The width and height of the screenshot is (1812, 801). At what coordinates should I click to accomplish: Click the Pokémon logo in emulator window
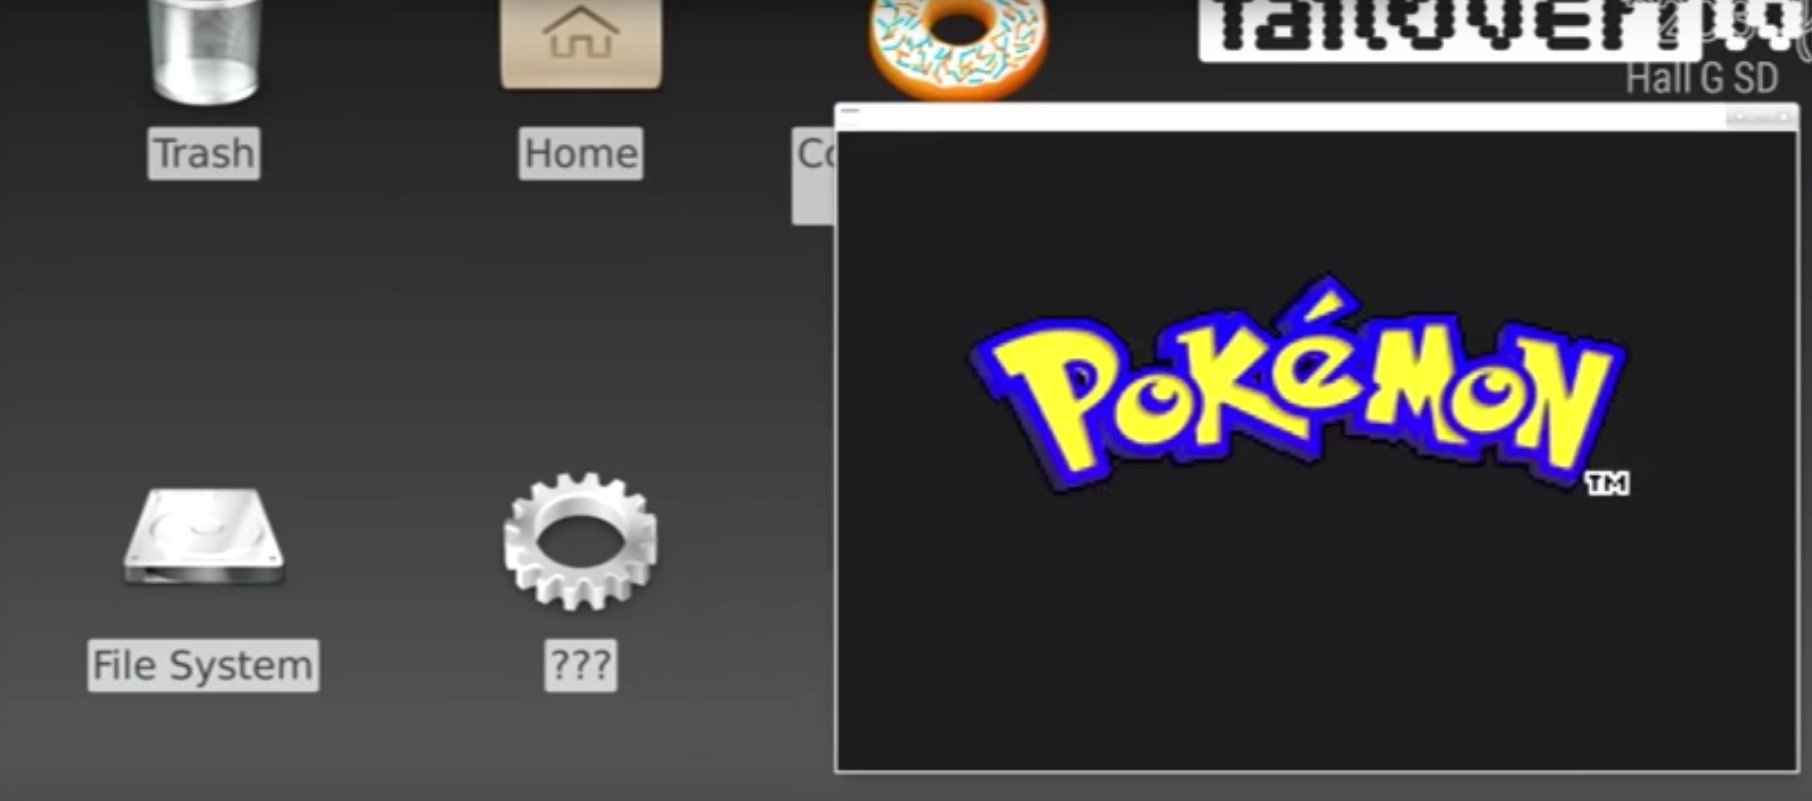pyautogui.click(x=1301, y=385)
